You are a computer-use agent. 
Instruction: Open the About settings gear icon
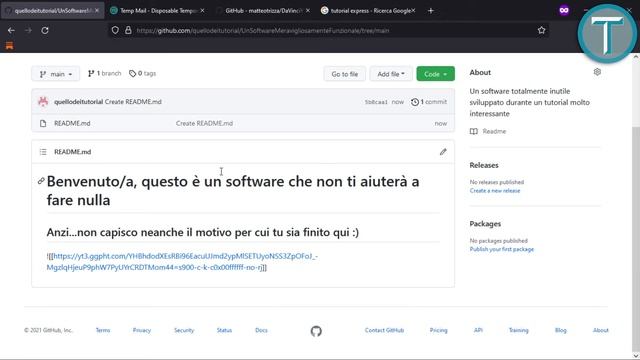coord(597,72)
